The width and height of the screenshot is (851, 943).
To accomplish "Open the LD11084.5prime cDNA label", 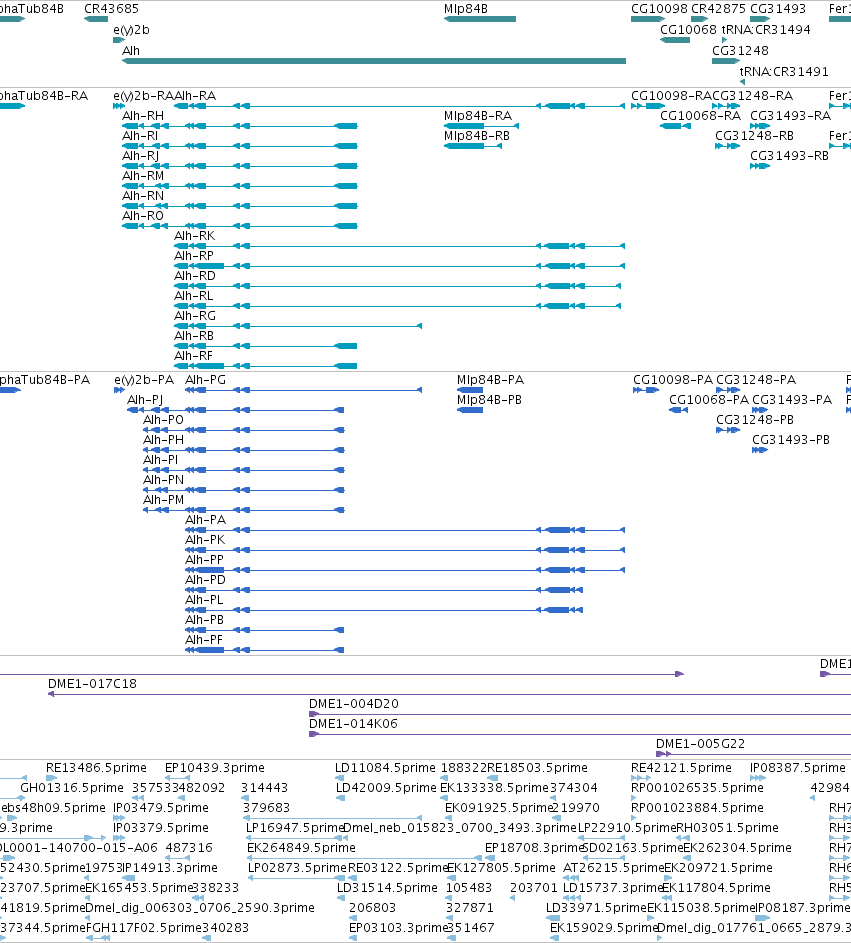I will coord(386,768).
